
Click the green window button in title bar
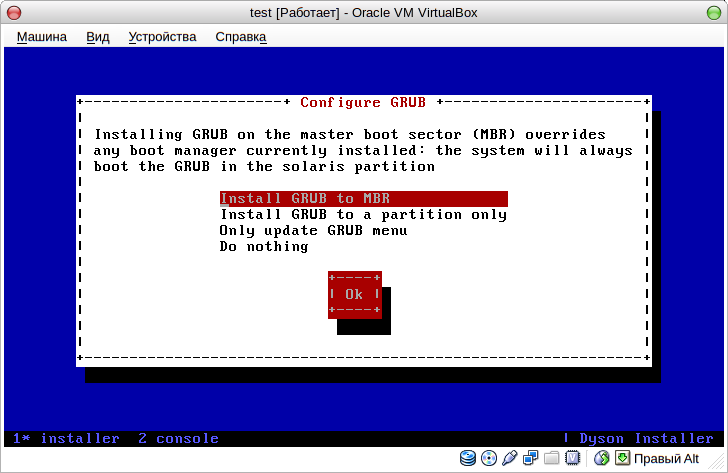click(714, 13)
